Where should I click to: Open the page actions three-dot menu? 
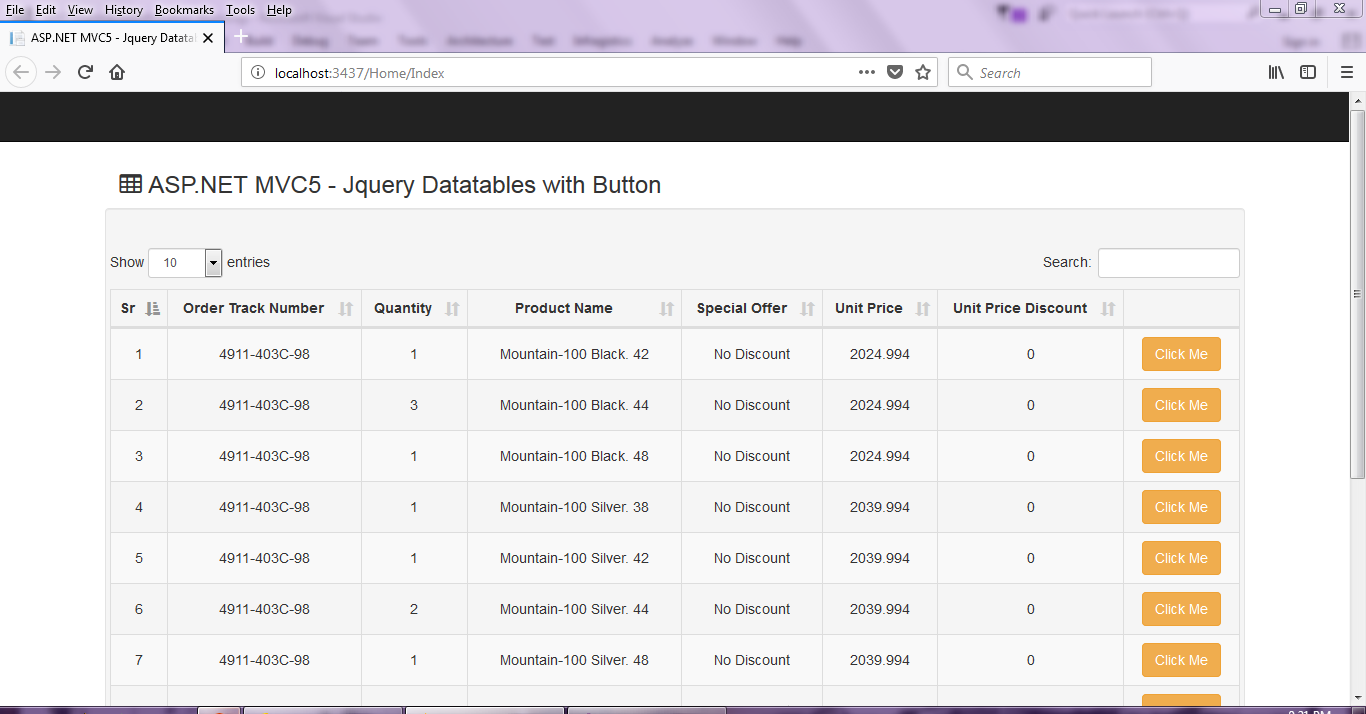click(867, 72)
